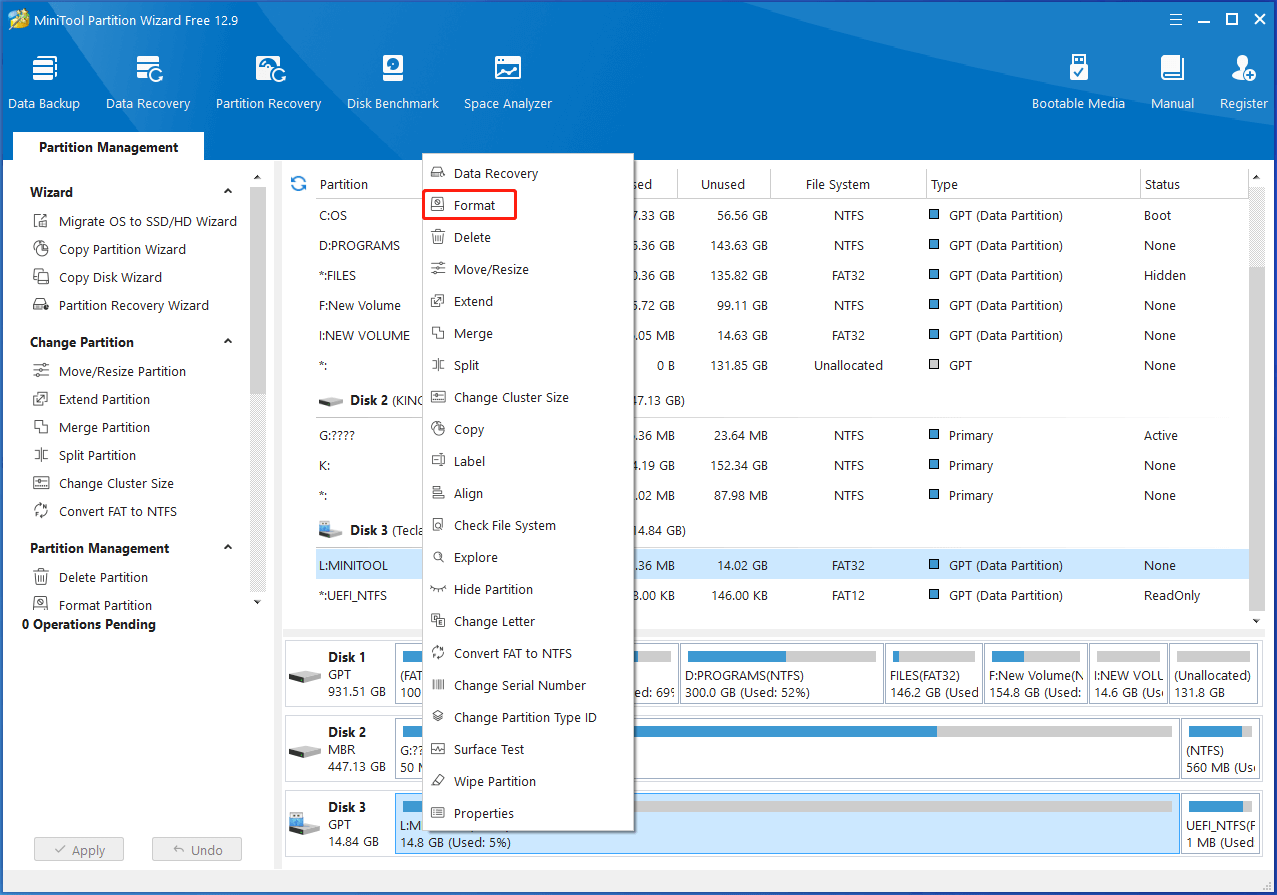Click Change Cluster Size in sidebar
This screenshot has width=1277, height=895.
(x=104, y=483)
